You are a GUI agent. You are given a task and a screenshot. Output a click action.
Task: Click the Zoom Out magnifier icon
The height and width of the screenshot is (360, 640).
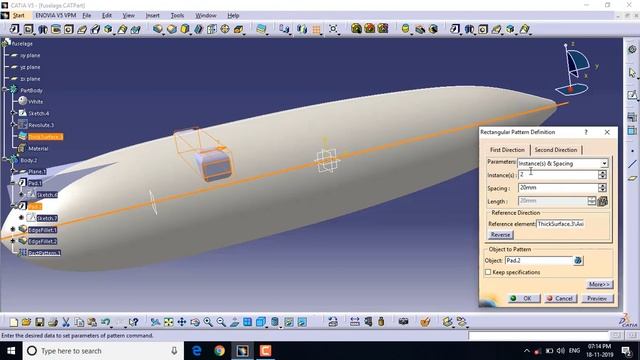click(221, 322)
